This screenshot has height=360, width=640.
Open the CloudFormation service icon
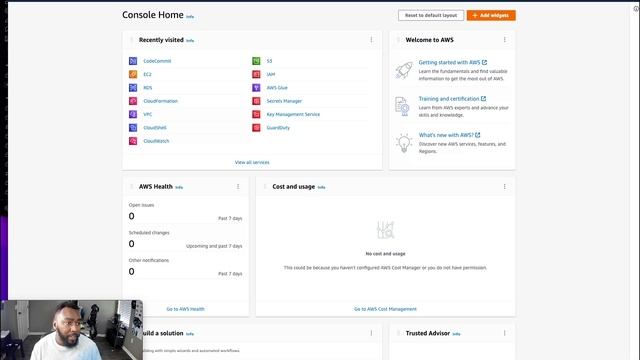133,101
